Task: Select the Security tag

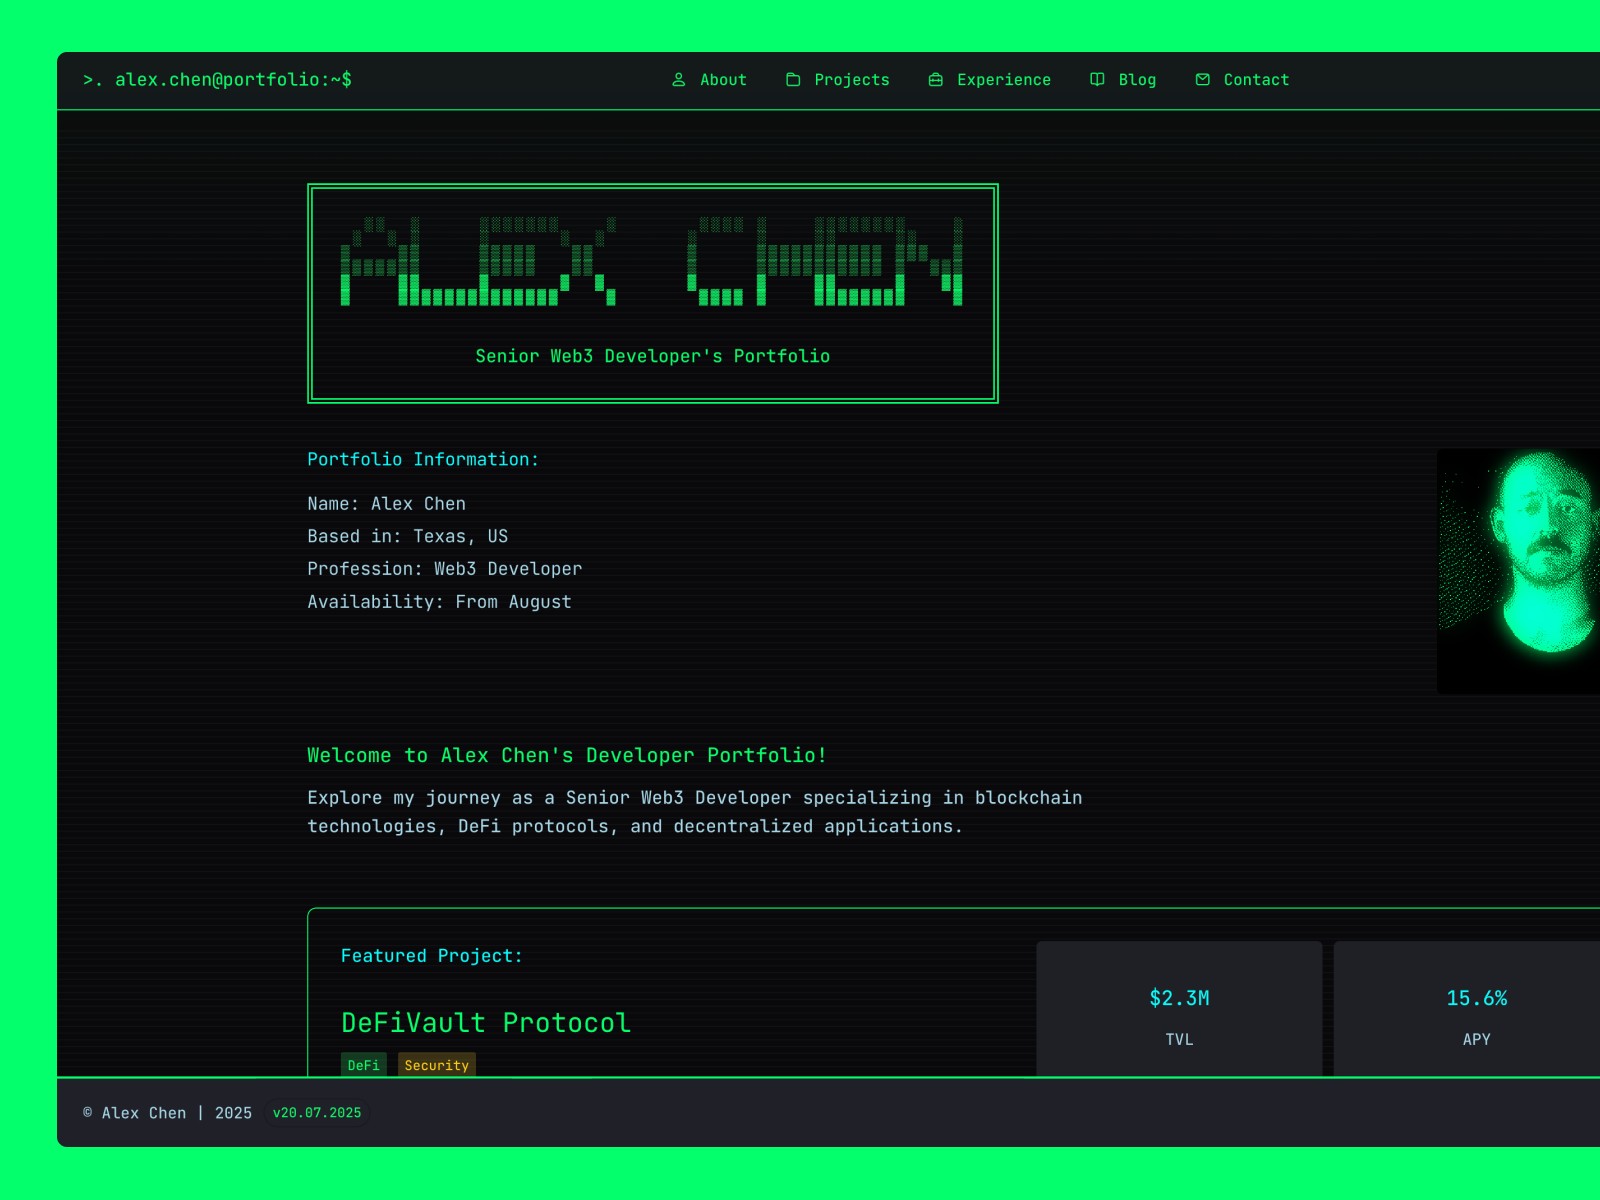Action: tap(436, 1065)
